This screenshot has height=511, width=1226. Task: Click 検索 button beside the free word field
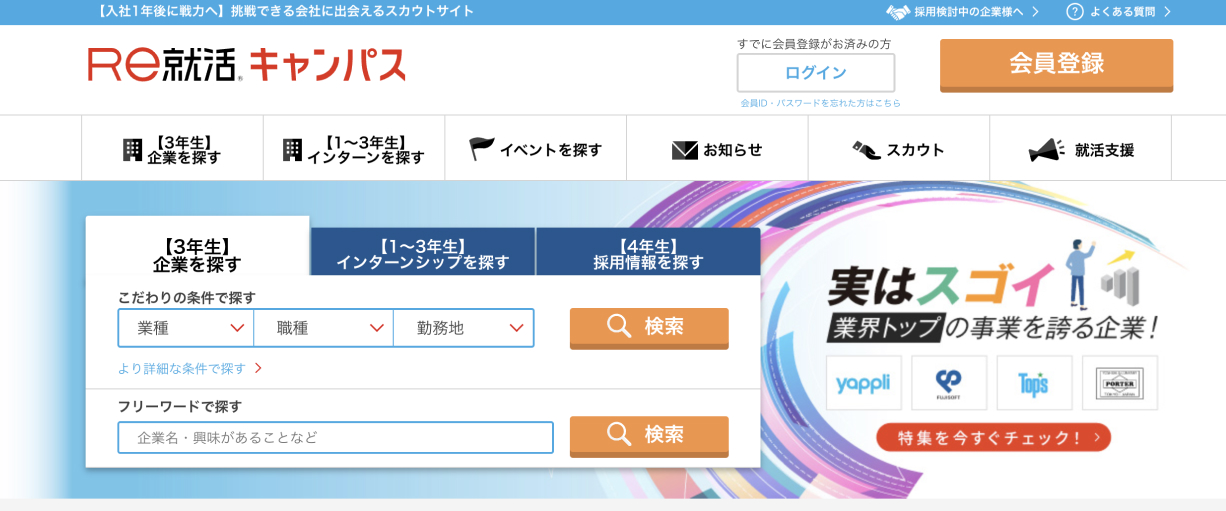649,436
